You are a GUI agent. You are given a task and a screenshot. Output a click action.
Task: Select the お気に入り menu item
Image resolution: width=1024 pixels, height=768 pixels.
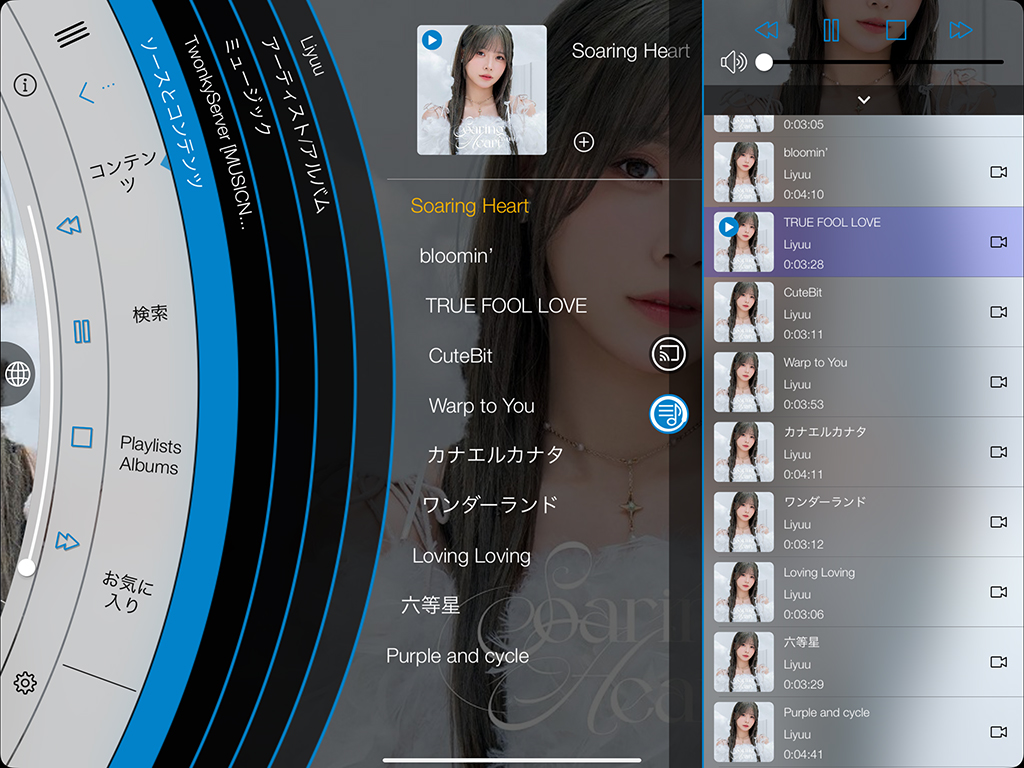126,591
